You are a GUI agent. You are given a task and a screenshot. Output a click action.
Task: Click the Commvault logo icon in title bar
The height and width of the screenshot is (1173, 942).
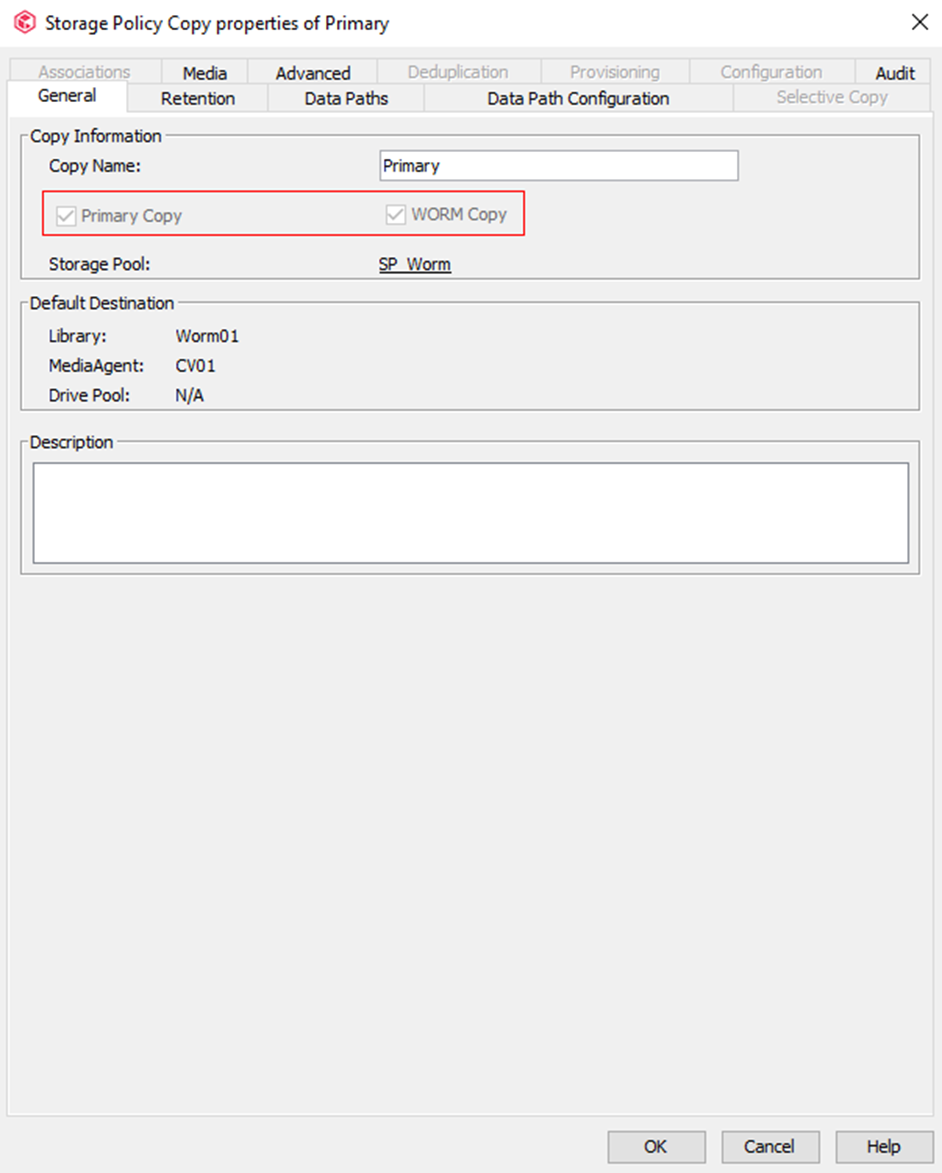[24, 22]
